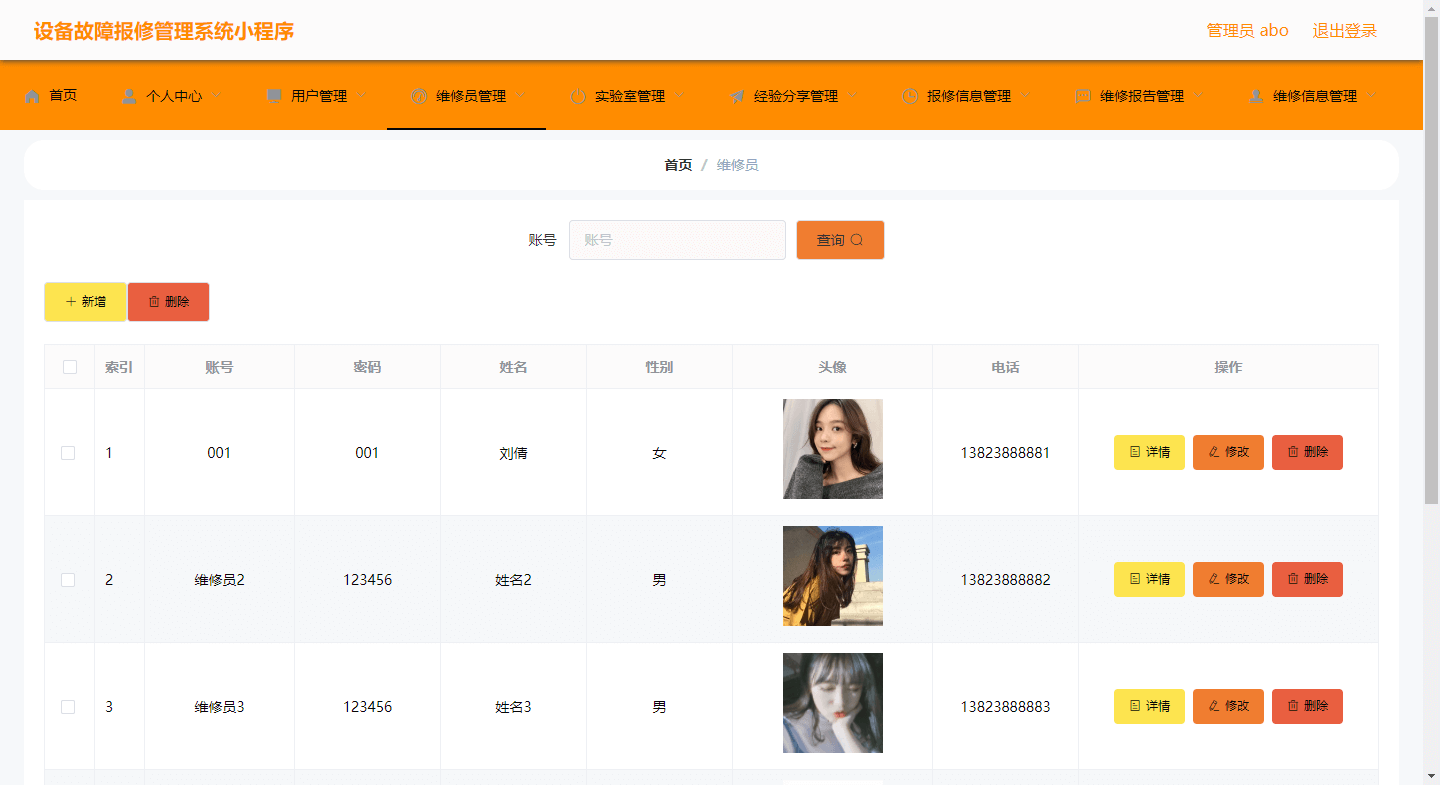Click the home icon beside 首页 nav item
This screenshot has height=785, width=1440.
(32, 96)
